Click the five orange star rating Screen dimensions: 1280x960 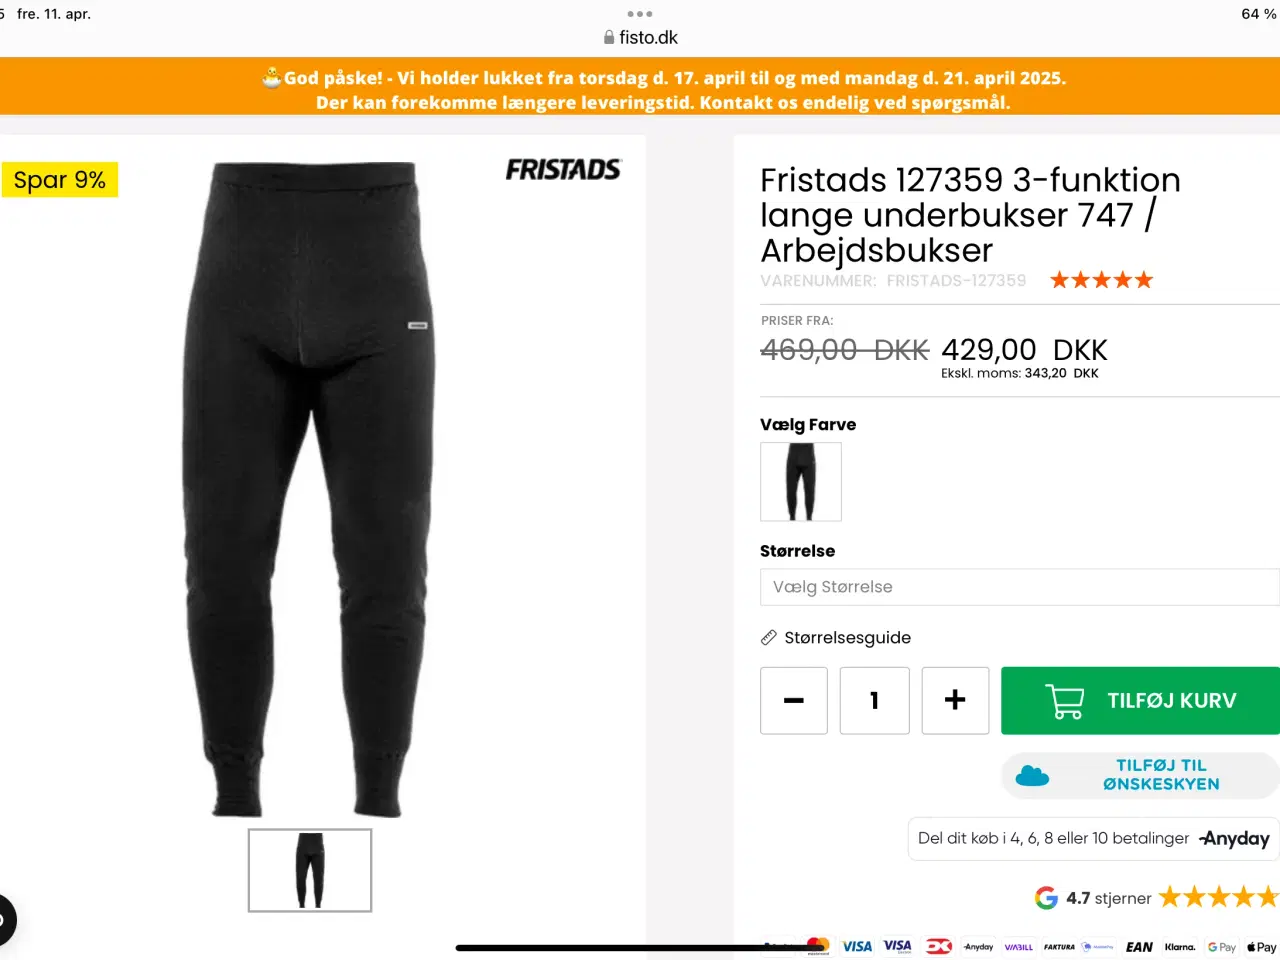(1101, 280)
